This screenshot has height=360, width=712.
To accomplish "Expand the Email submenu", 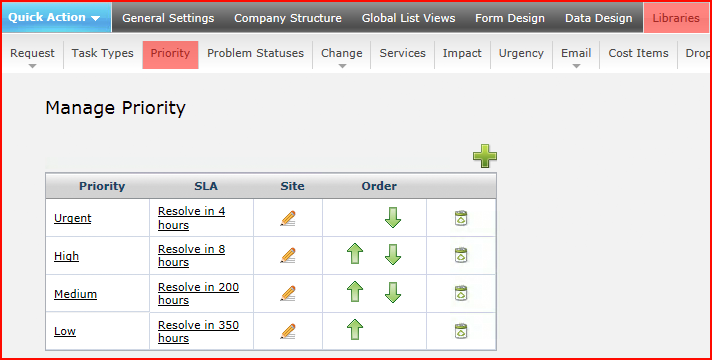I will coord(576,56).
